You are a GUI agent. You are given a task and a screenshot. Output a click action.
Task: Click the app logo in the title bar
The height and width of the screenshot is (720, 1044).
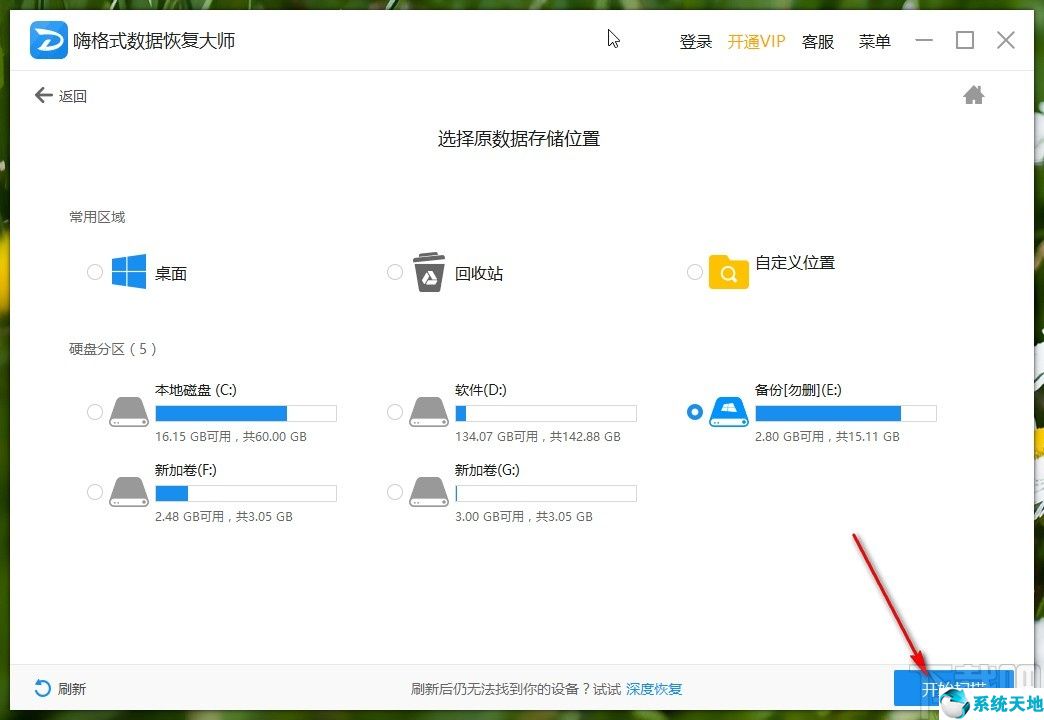point(48,40)
